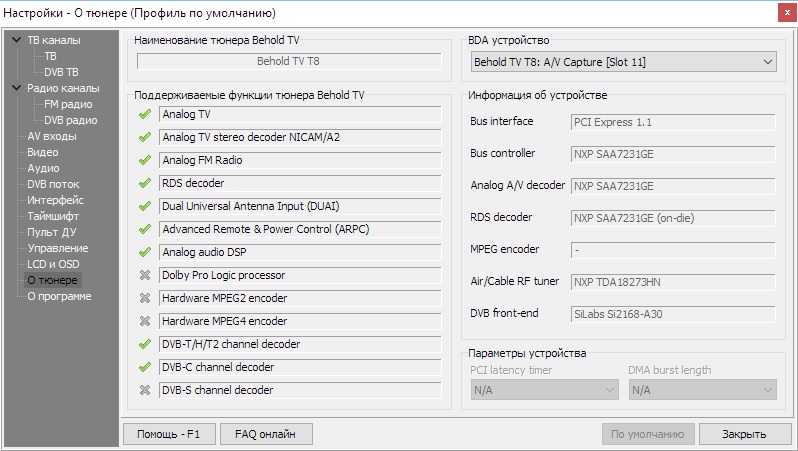Click gray cross beside Dolby Pro Logic processor

pos(145,275)
